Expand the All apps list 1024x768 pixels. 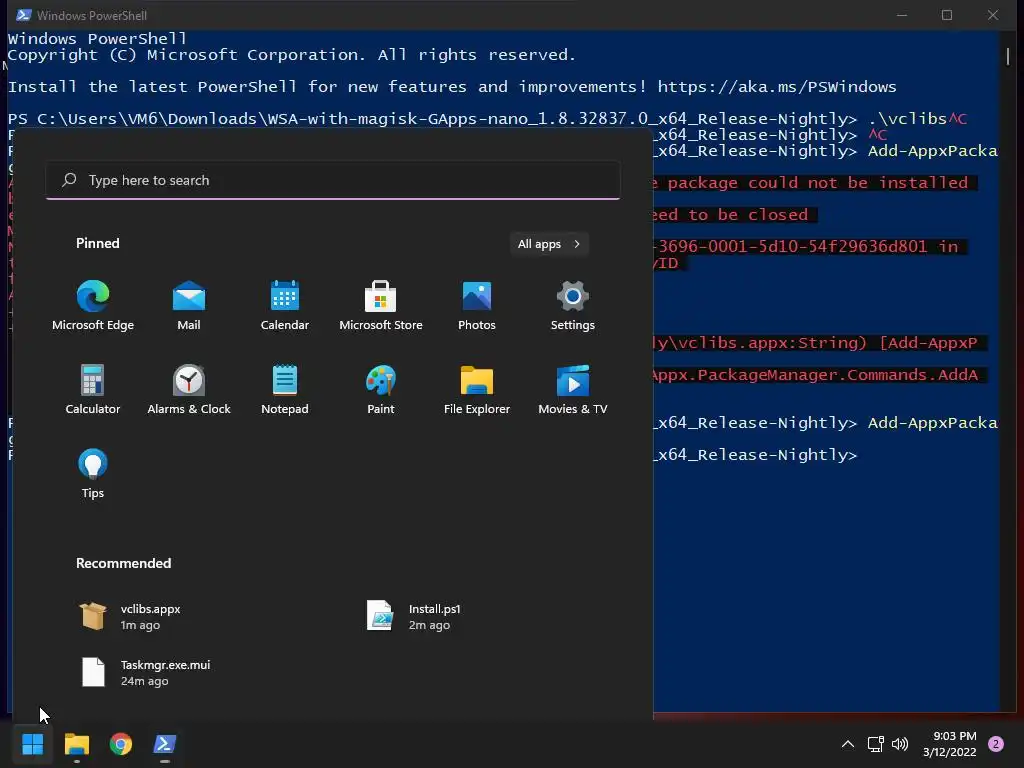549,244
